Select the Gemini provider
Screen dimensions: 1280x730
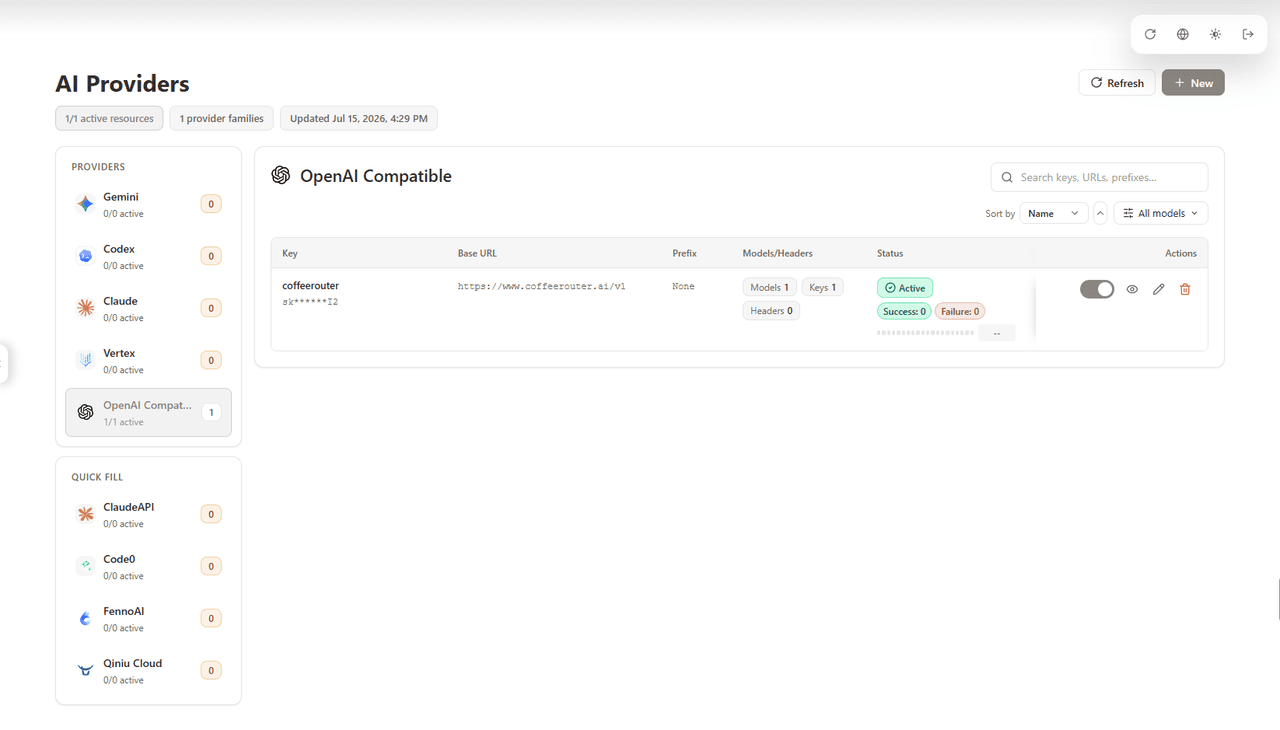pos(148,204)
